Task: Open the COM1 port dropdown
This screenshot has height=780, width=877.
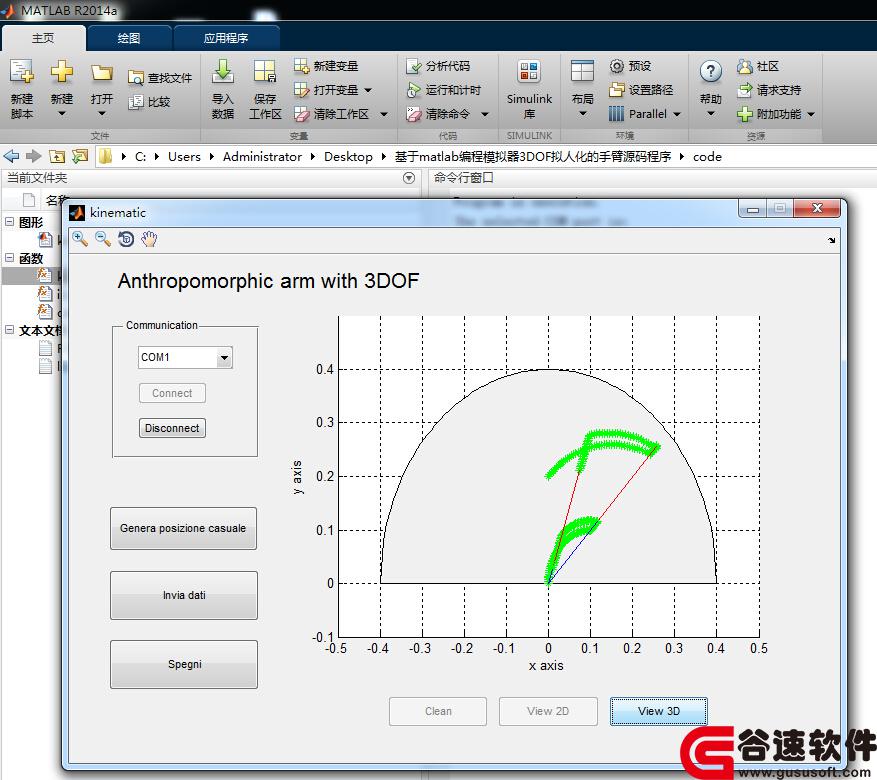Action: coord(224,357)
